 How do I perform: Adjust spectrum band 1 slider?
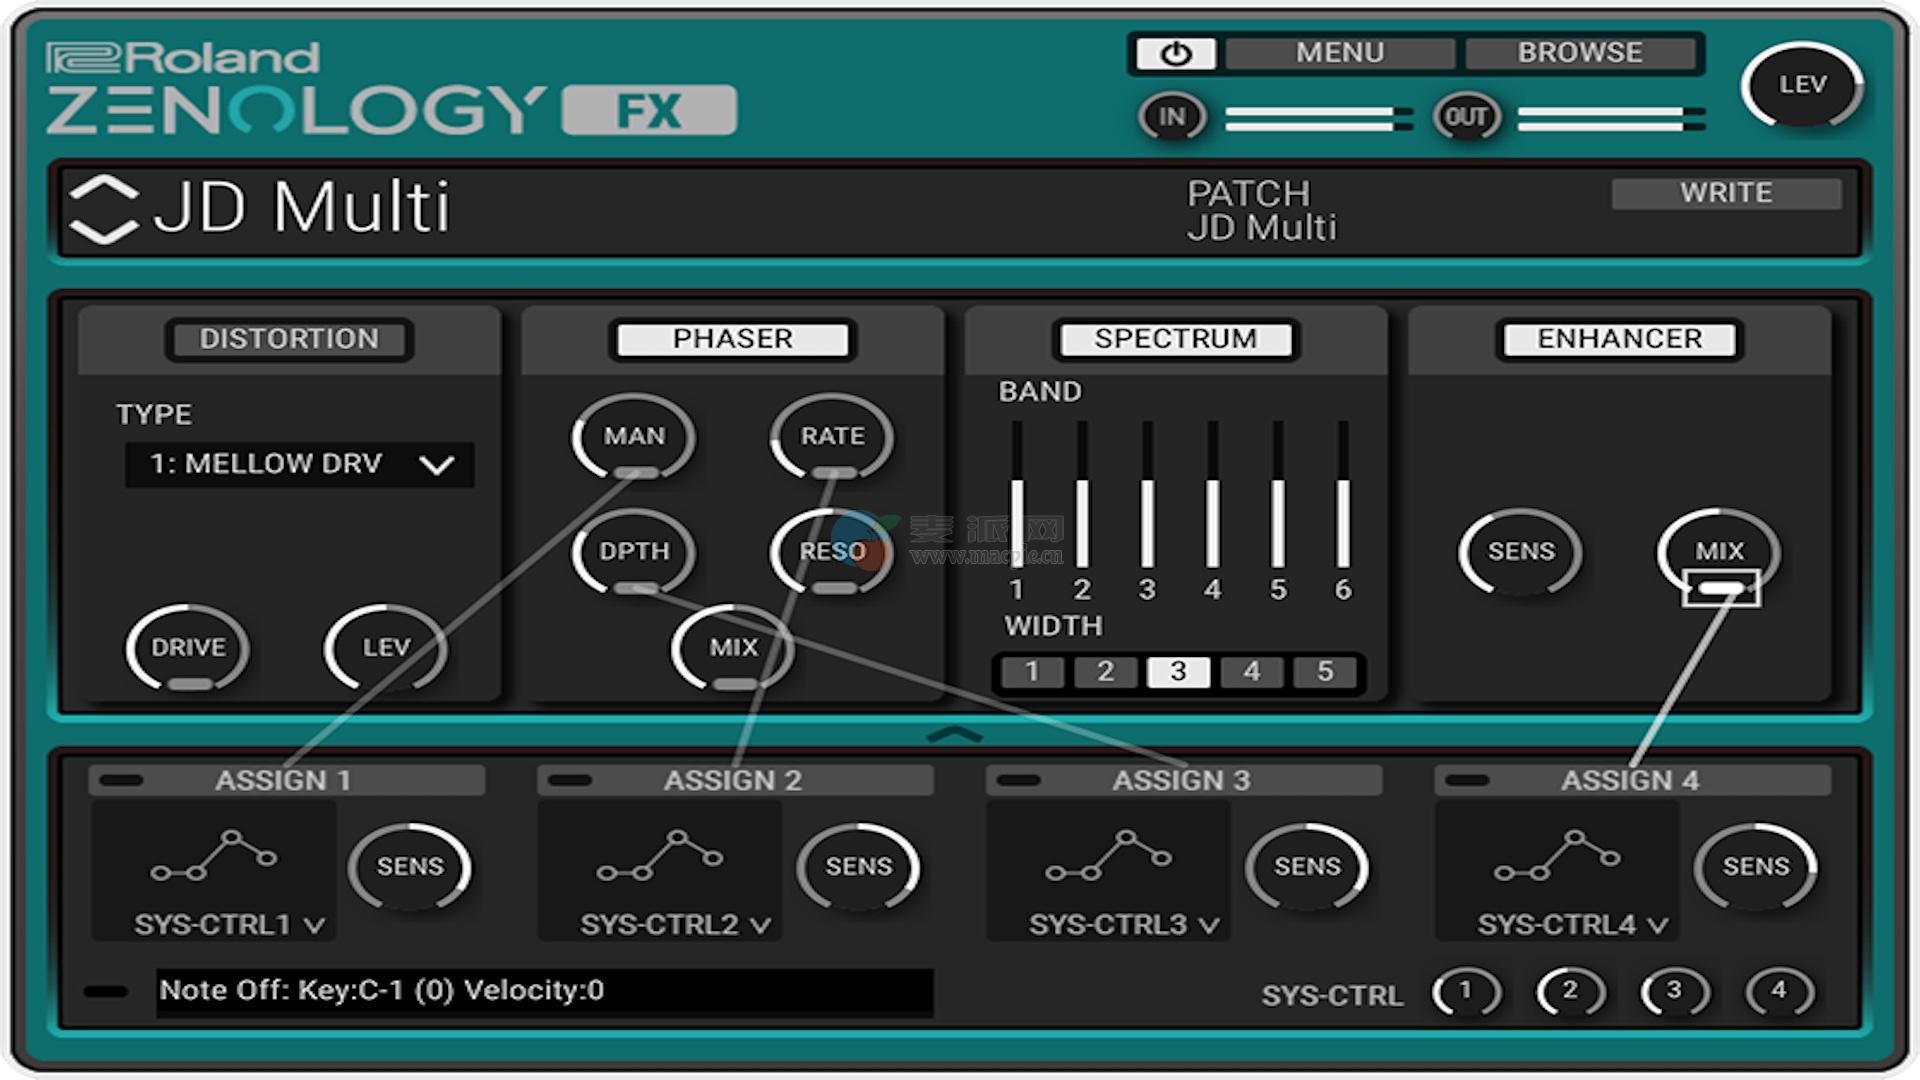1017,495
